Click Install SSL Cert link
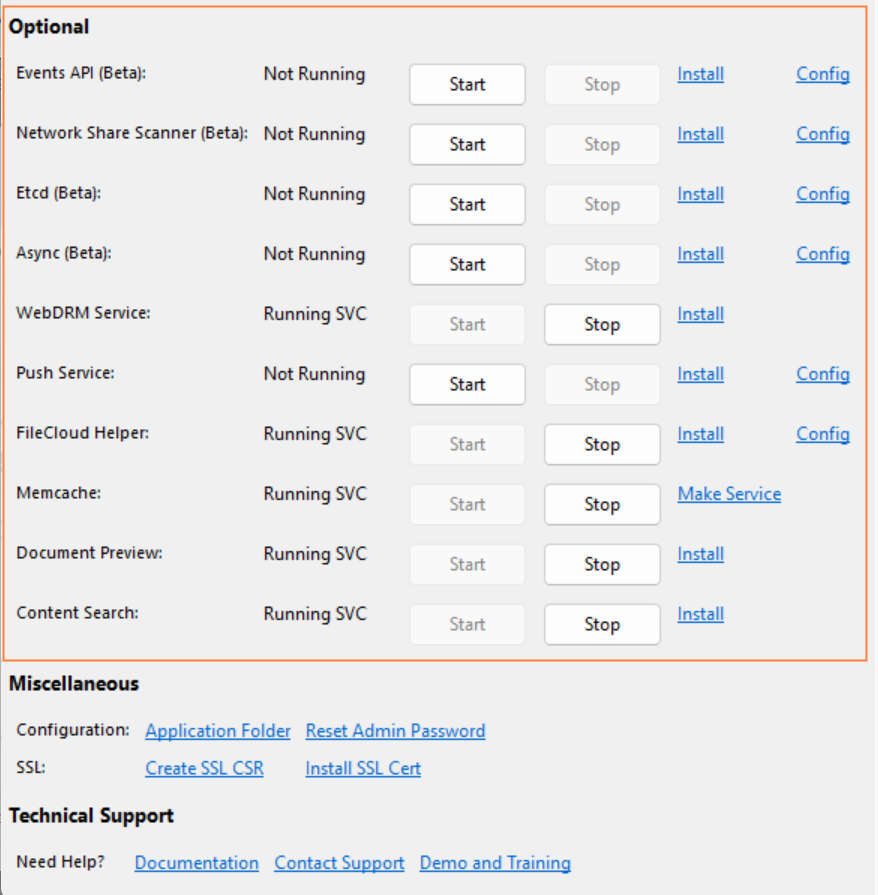 [x=363, y=768]
